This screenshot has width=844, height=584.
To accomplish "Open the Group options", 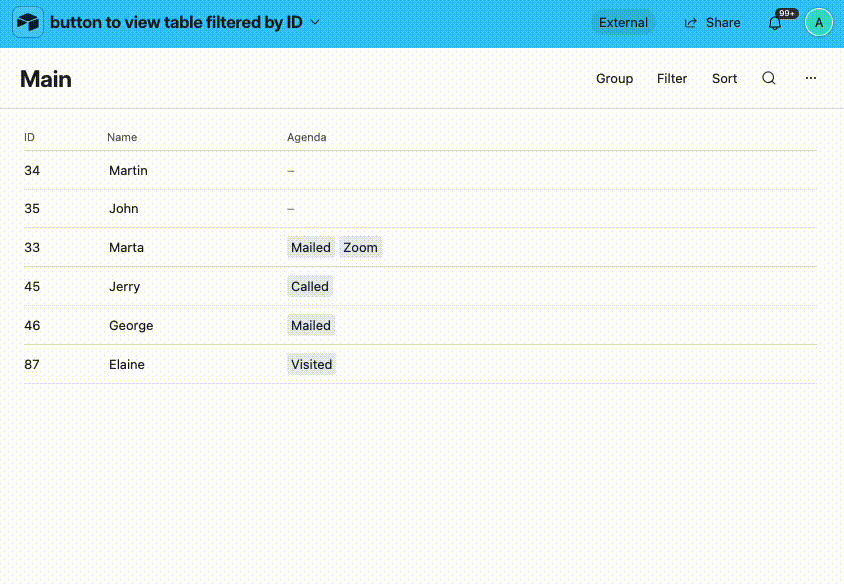I will (x=614, y=79).
